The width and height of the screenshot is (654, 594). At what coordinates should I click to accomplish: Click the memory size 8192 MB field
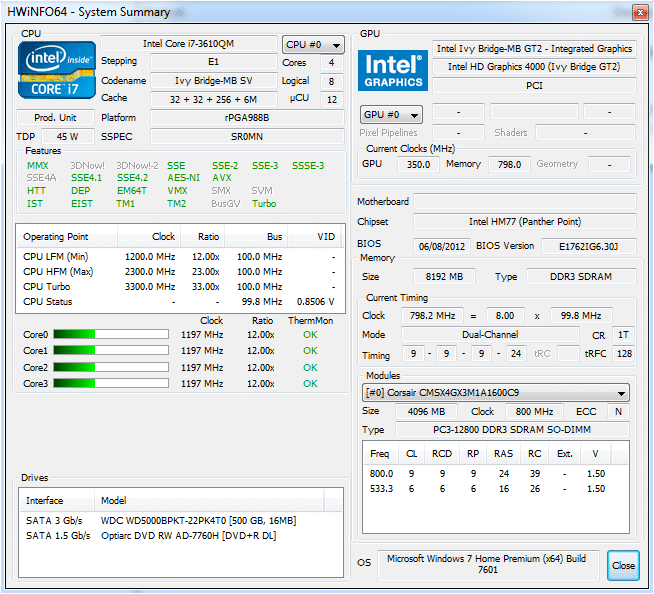[x=444, y=277]
